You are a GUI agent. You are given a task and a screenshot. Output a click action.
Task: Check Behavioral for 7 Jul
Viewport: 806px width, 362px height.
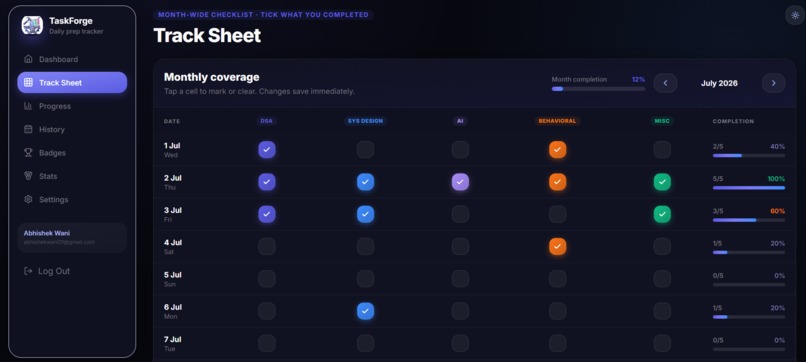tap(558, 343)
